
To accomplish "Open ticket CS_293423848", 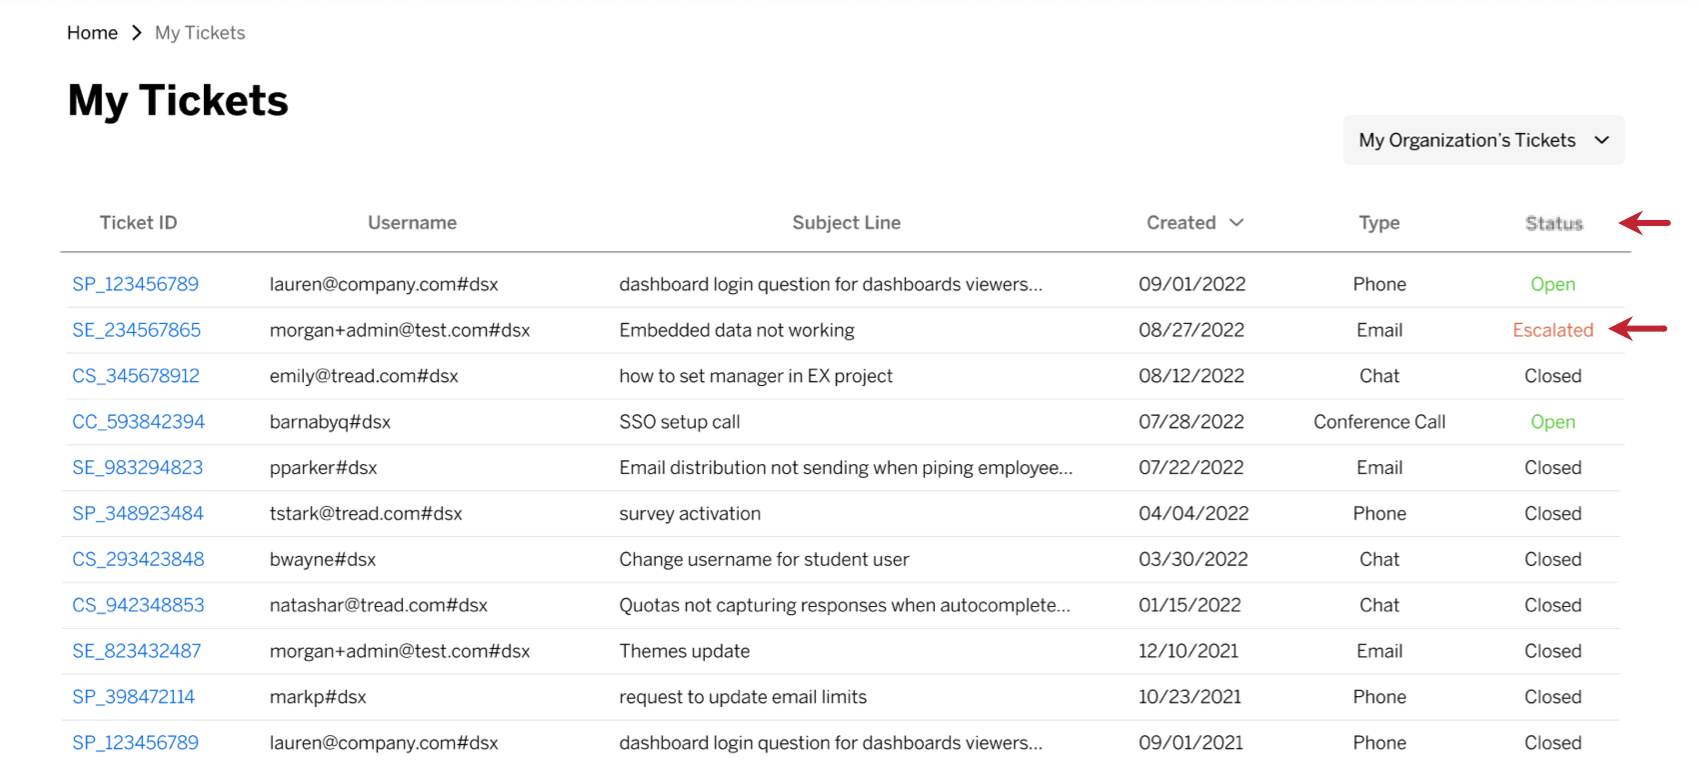I will tap(138, 560).
